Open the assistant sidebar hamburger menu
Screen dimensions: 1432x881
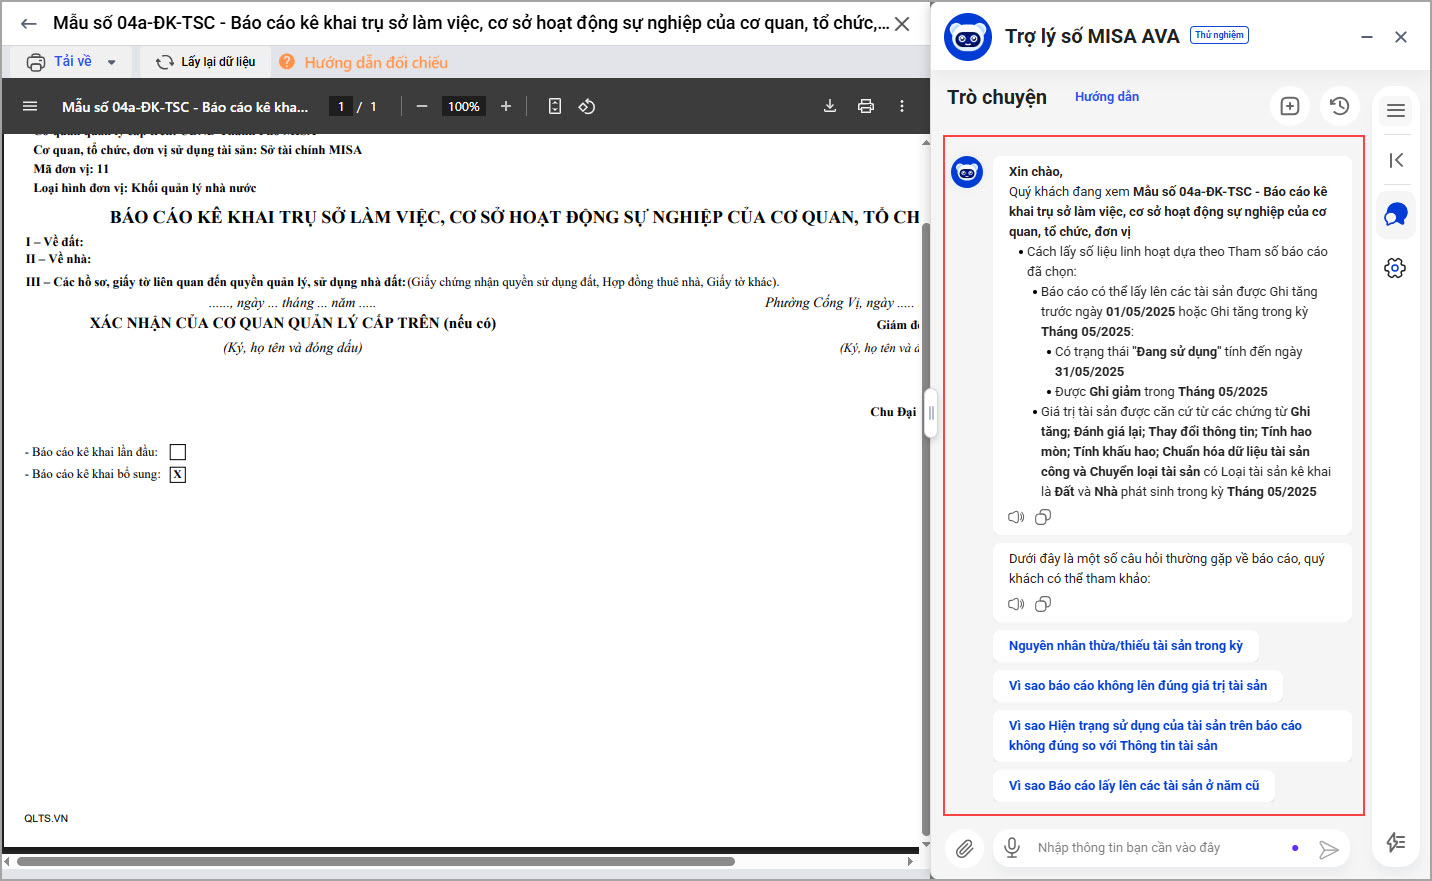tap(1396, 111)
